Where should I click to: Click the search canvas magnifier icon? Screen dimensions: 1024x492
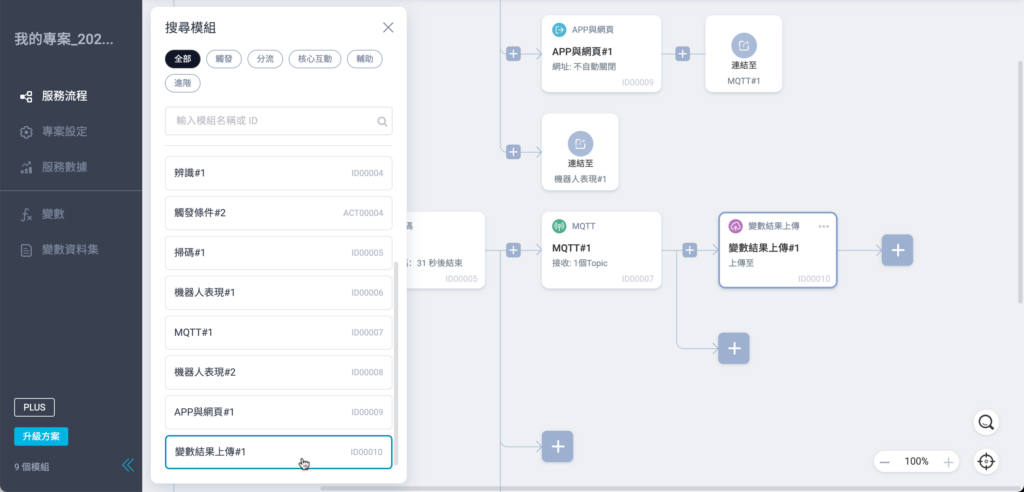(986, 422)
